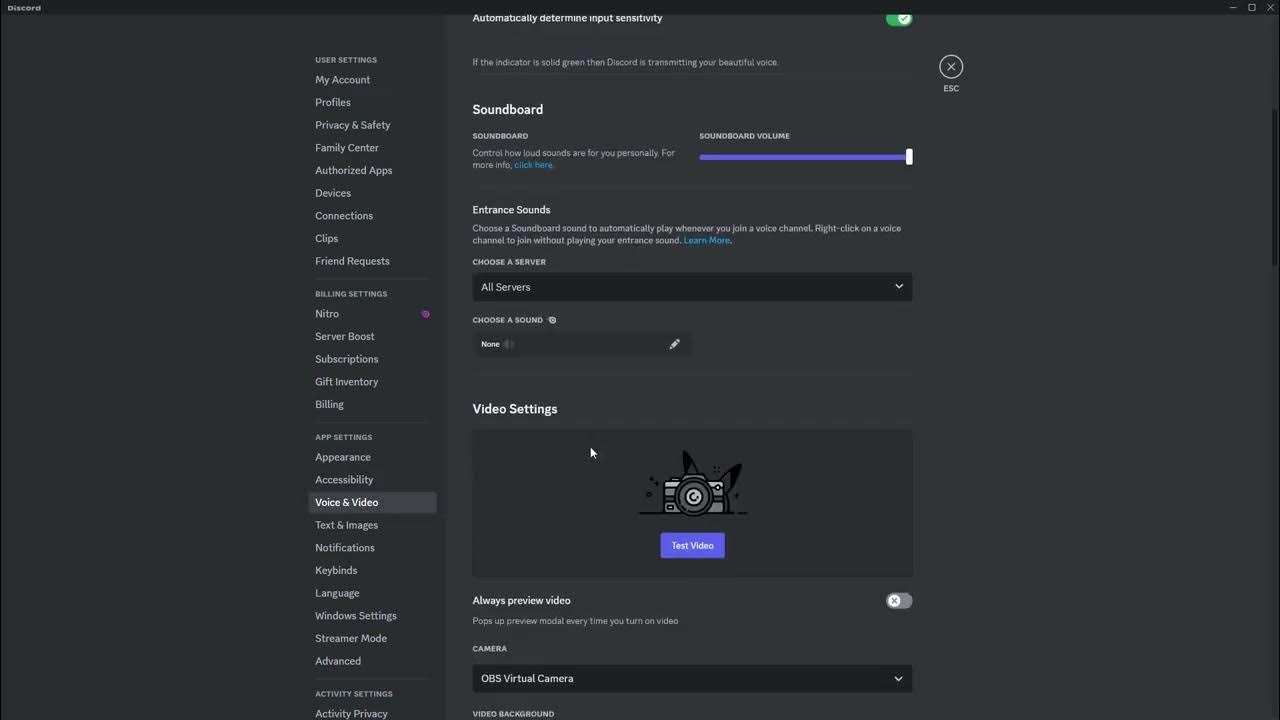This screenshot has height=720, width=1280.
Task: Go to Keybinds settings
Action: (x=336, y=570)
